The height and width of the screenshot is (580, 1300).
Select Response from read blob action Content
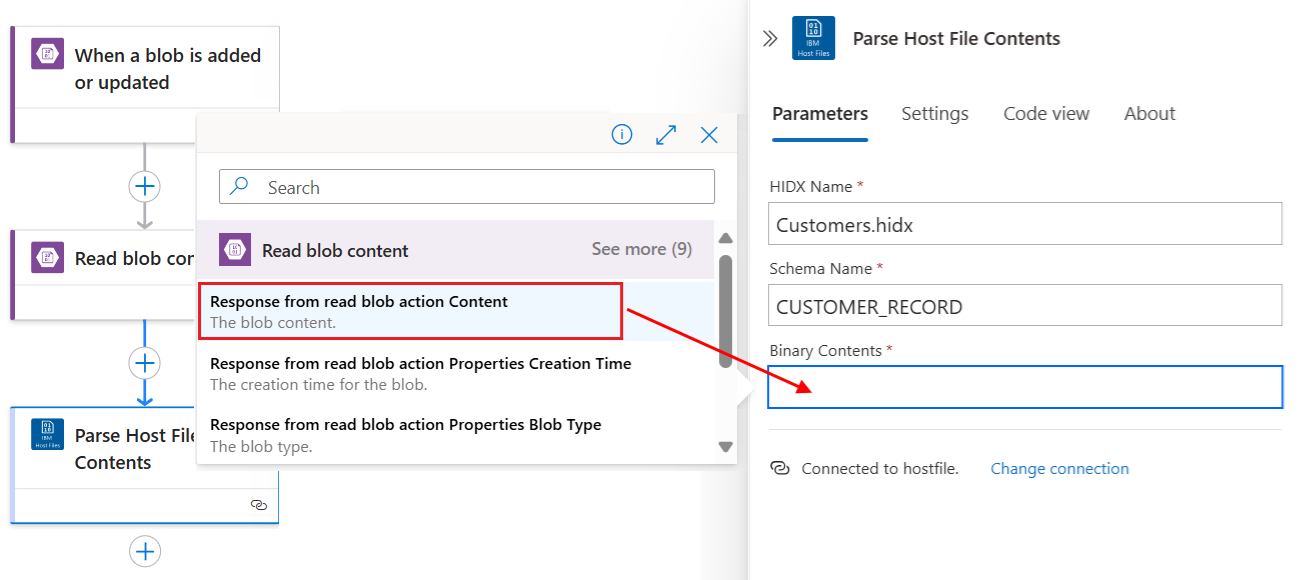(x=410, y=311)
